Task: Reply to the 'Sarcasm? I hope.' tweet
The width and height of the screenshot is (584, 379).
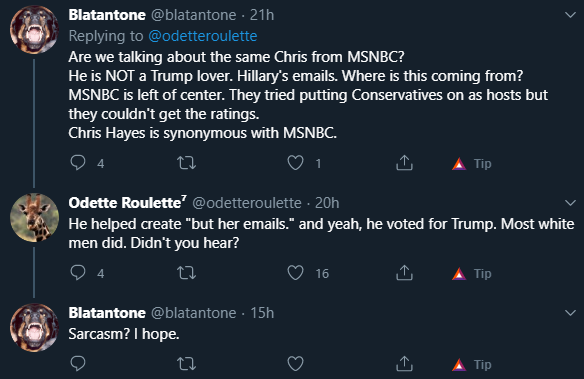Action: point(78,363)
